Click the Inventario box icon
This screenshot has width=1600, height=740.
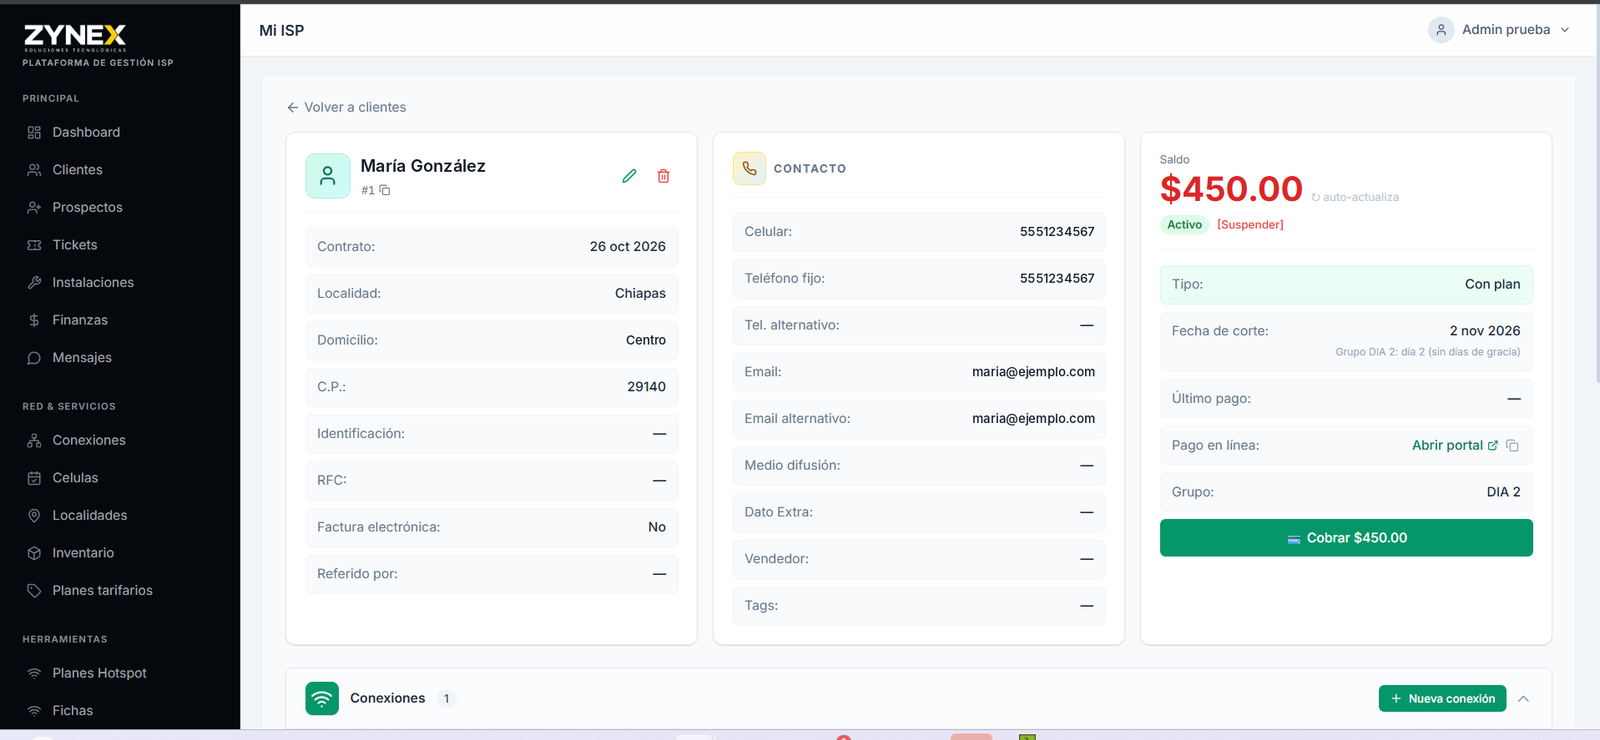[34, 553]
